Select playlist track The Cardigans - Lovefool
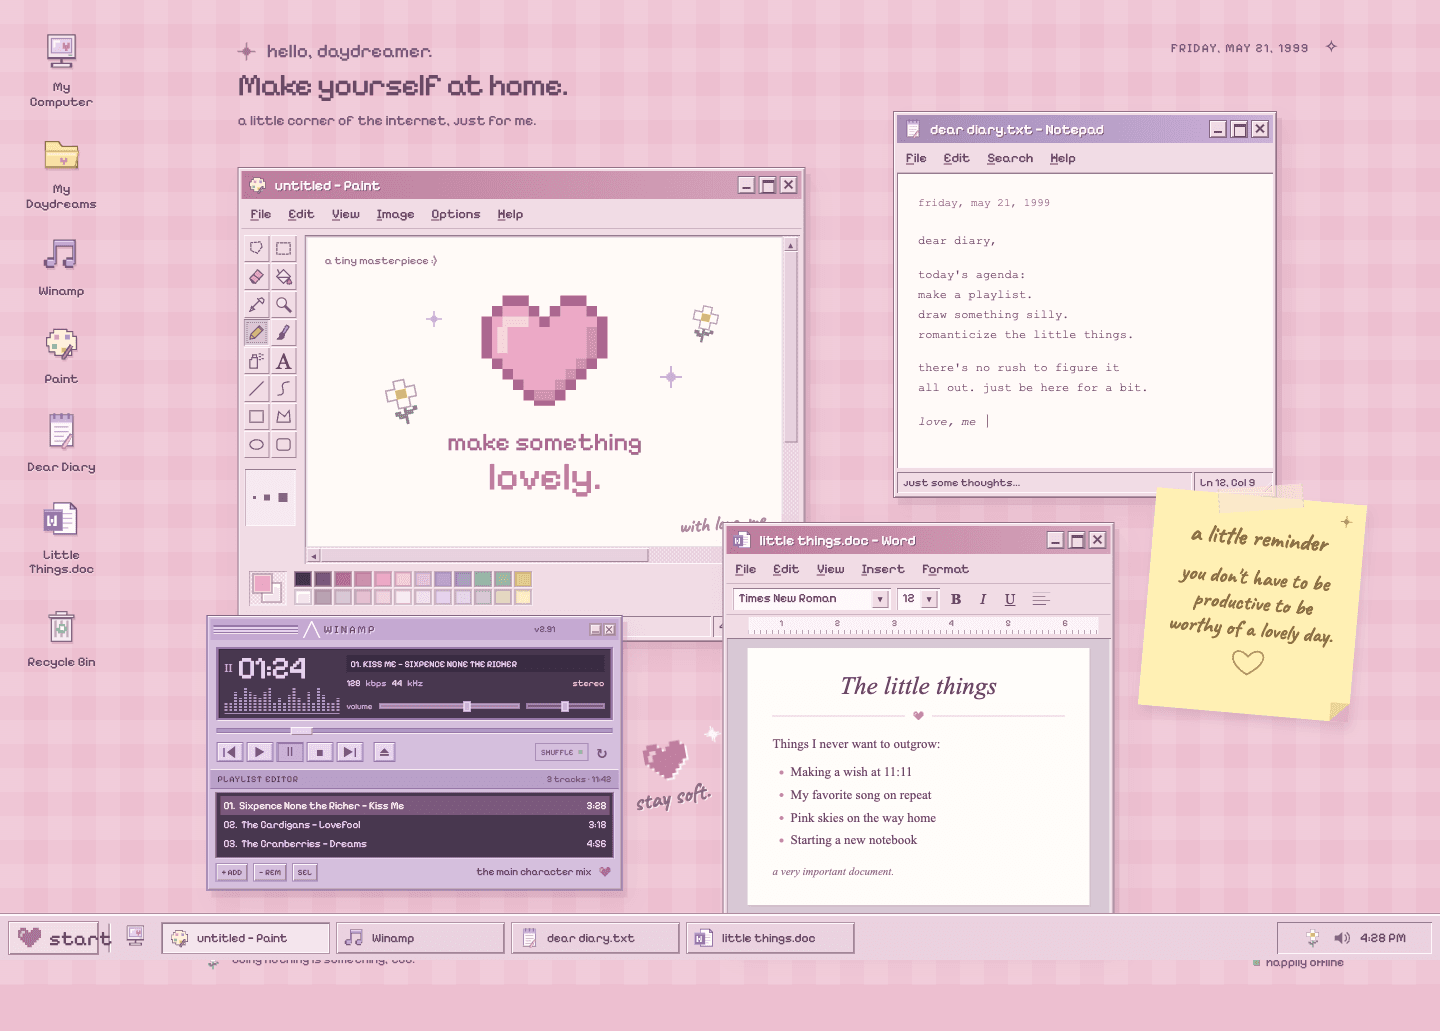Viewport: 1440px width, 1031px height. tap(414, 825)
